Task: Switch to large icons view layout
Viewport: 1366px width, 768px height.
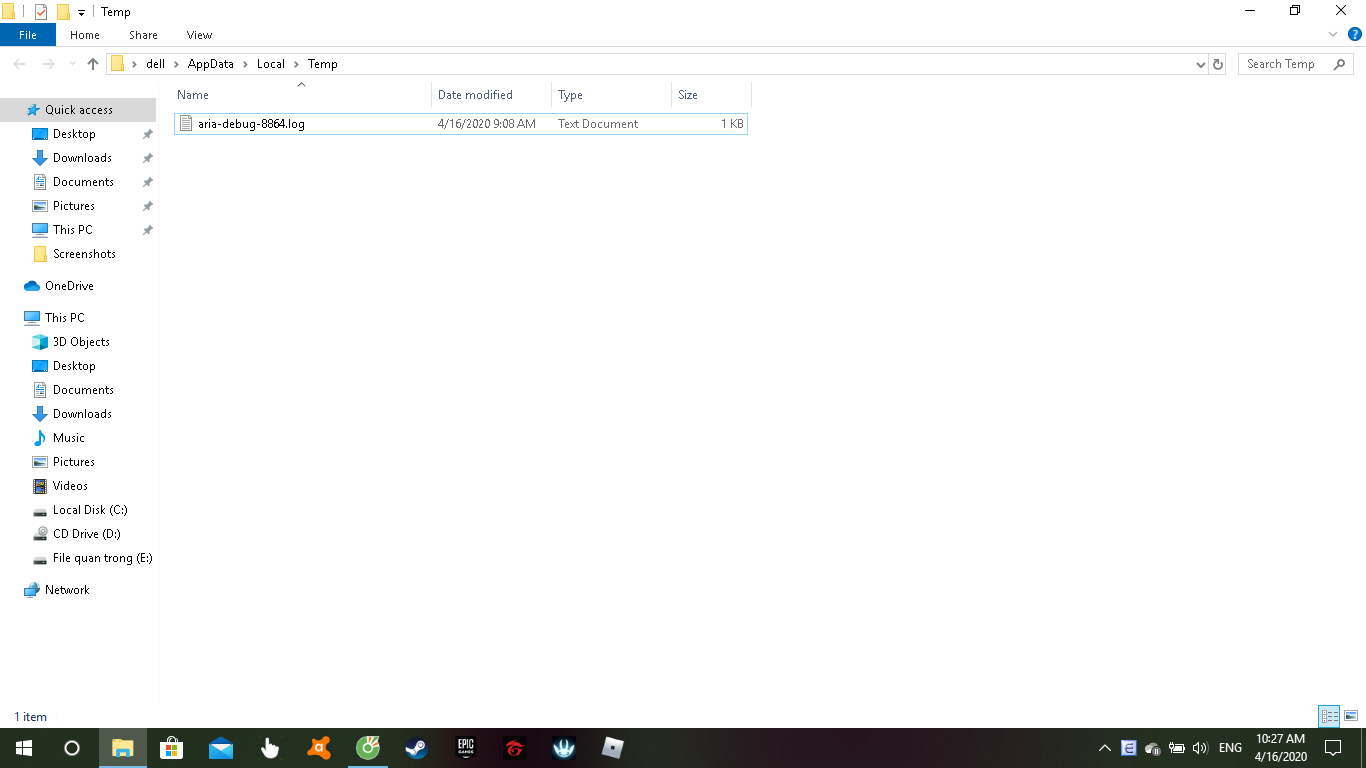Action: pos(1351,716)
